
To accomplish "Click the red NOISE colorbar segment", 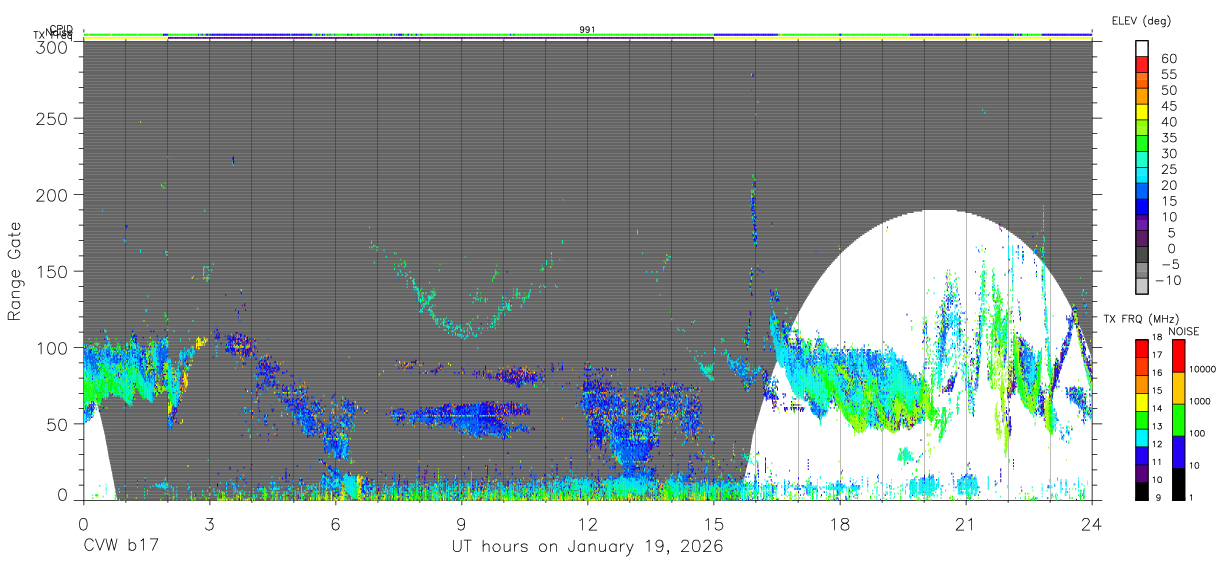I will pyautogui.click(x=1179, y=355).
